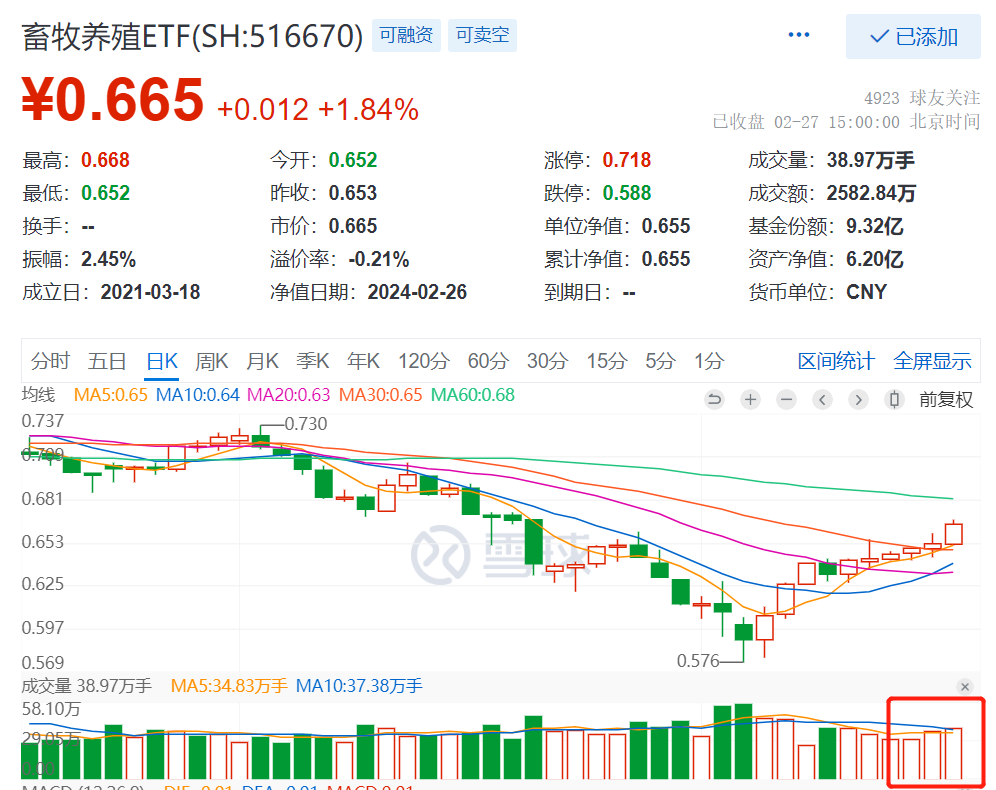
Task: Pan chart right using right chevron icon
Action: coord(858,399)
